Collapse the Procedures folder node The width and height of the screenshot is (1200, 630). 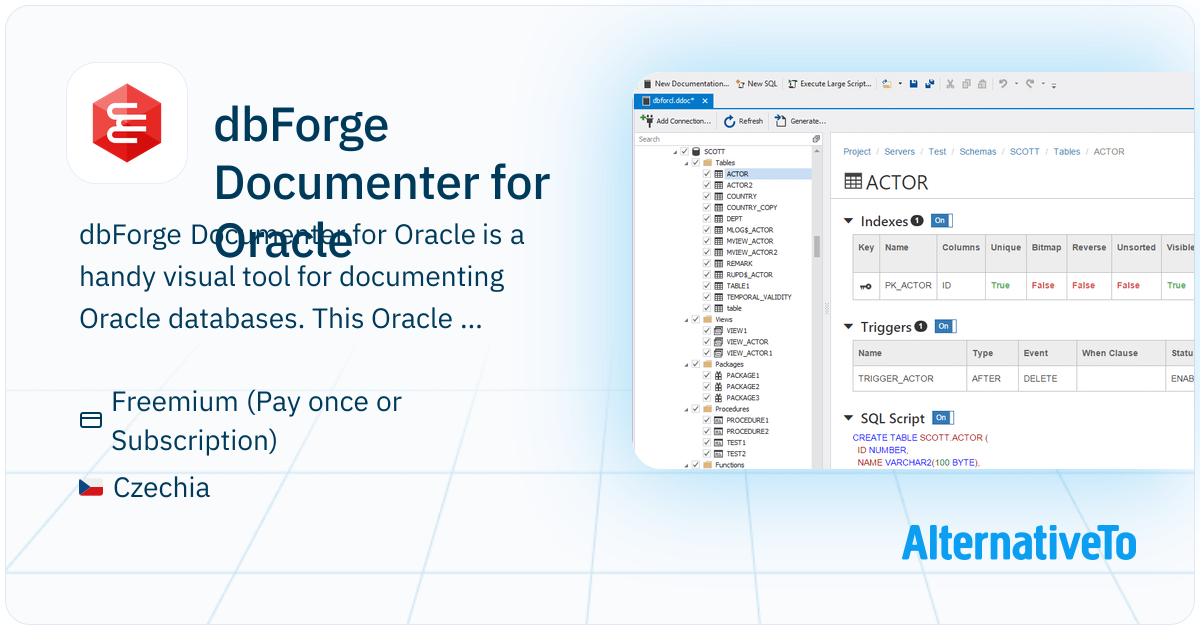pos(685,409)
